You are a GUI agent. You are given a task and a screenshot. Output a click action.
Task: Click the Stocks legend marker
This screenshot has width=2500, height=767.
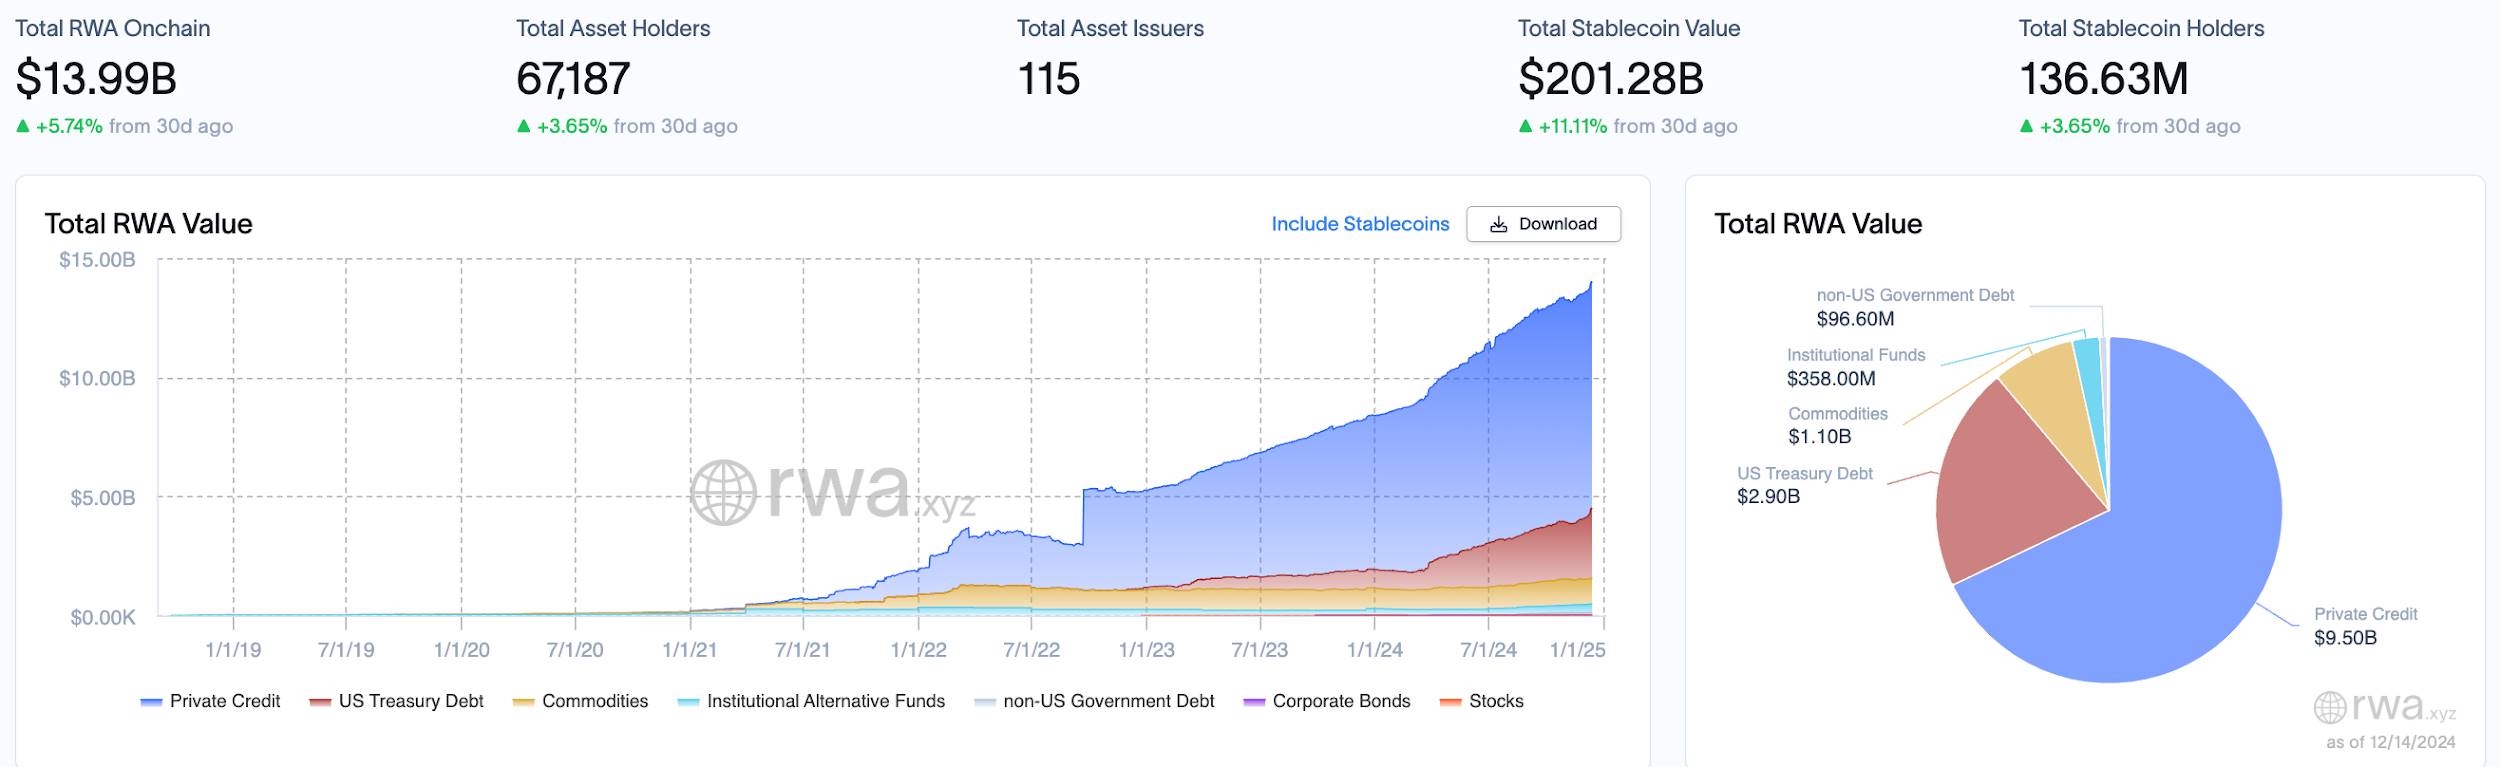point(1450,702)
